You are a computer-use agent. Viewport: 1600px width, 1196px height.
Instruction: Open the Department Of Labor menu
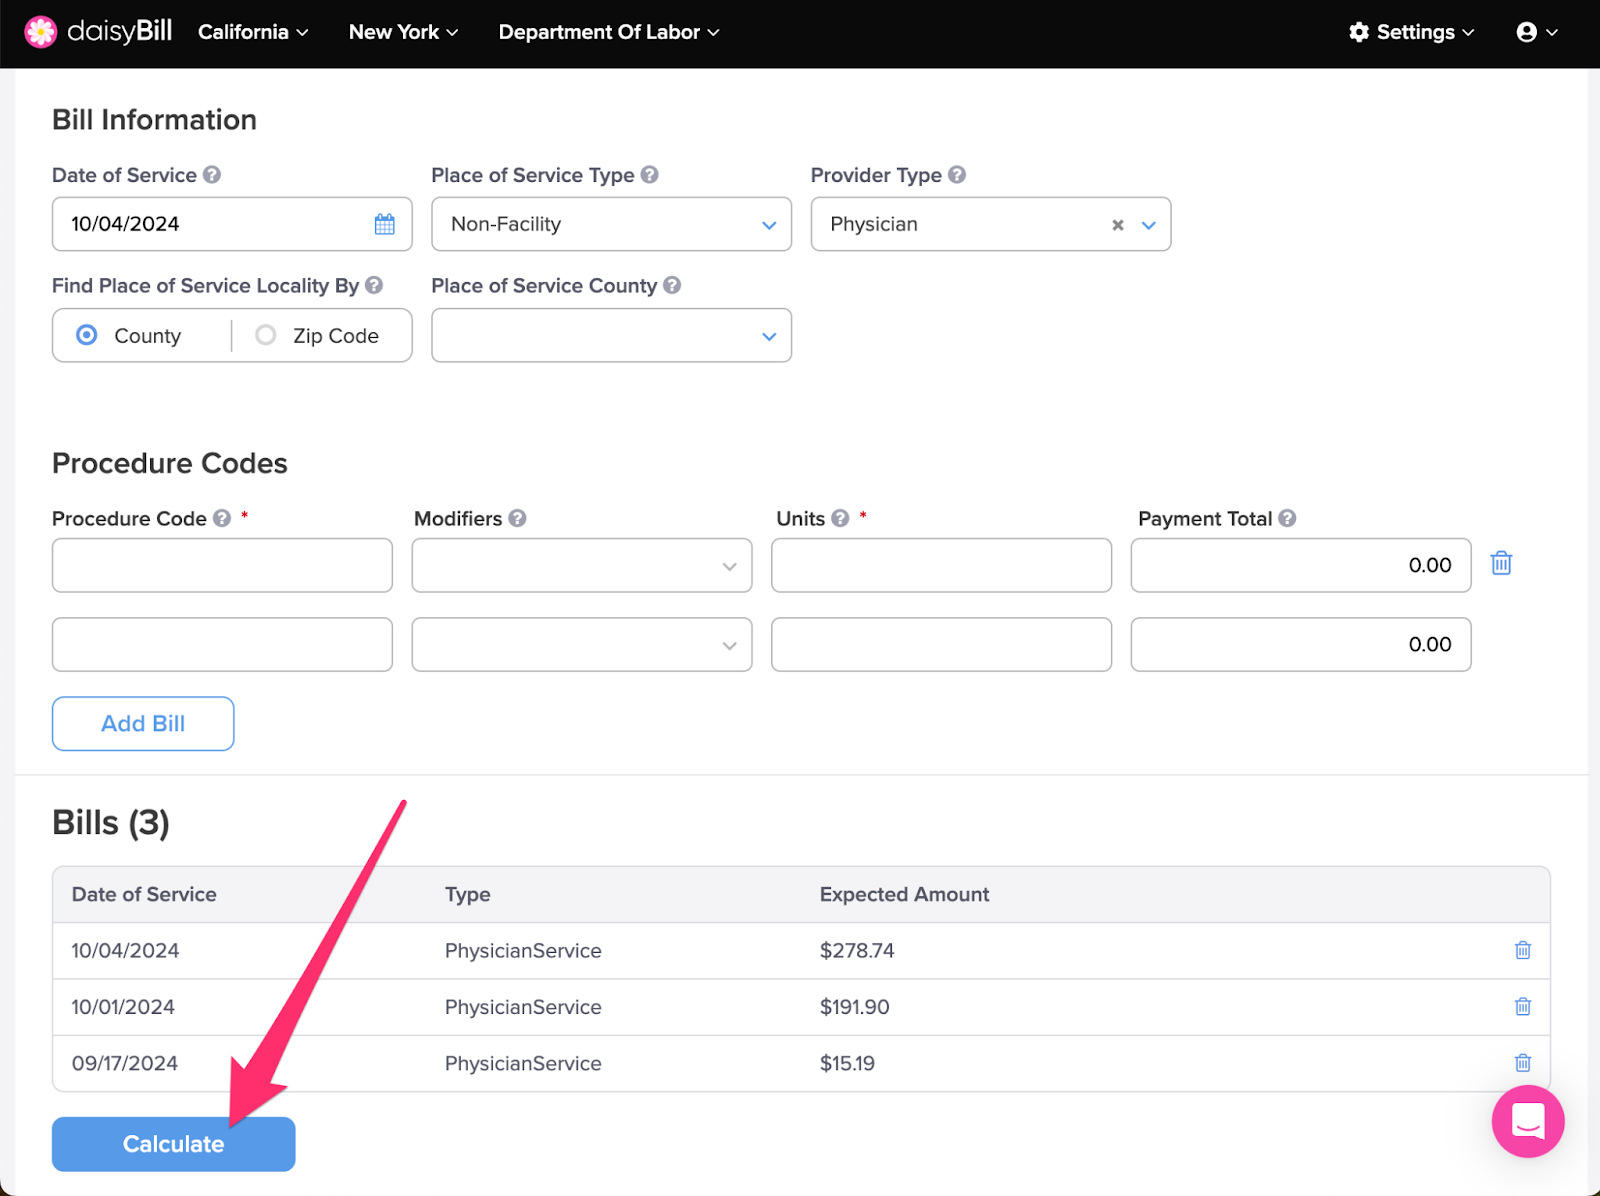tap(609, 32)
